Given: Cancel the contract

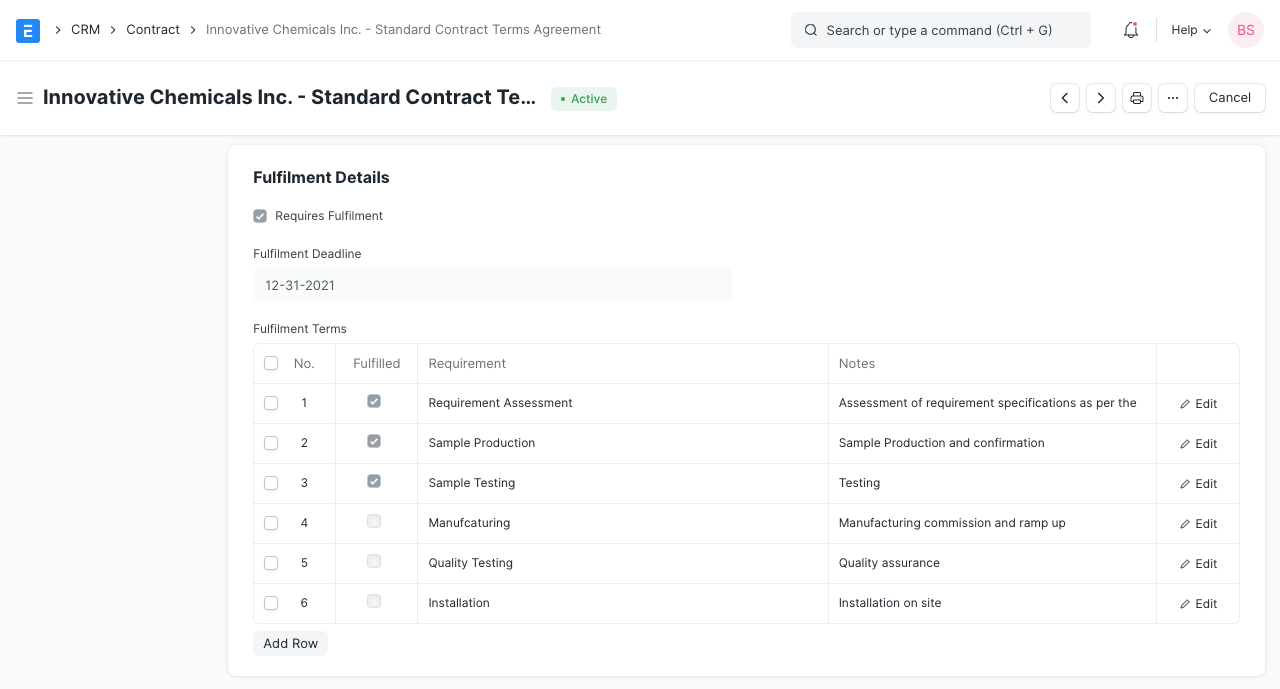Looking at the screenshot, I should pyautogui.click(x=1229, y=97).
